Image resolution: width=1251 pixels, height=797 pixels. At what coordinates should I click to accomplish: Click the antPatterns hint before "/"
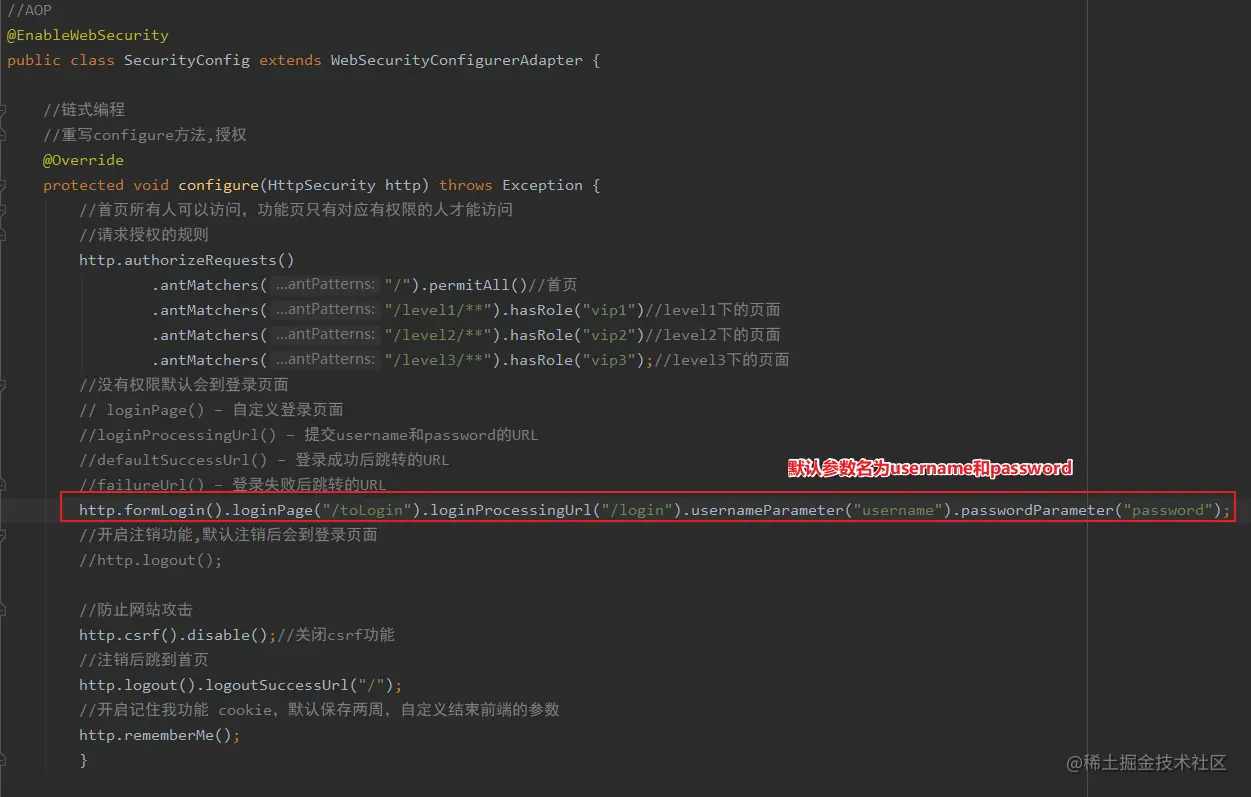325,285
